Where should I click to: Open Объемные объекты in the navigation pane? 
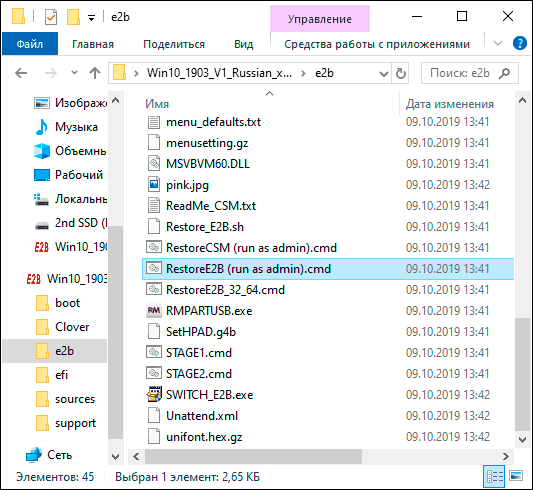(x=71, y=151)
